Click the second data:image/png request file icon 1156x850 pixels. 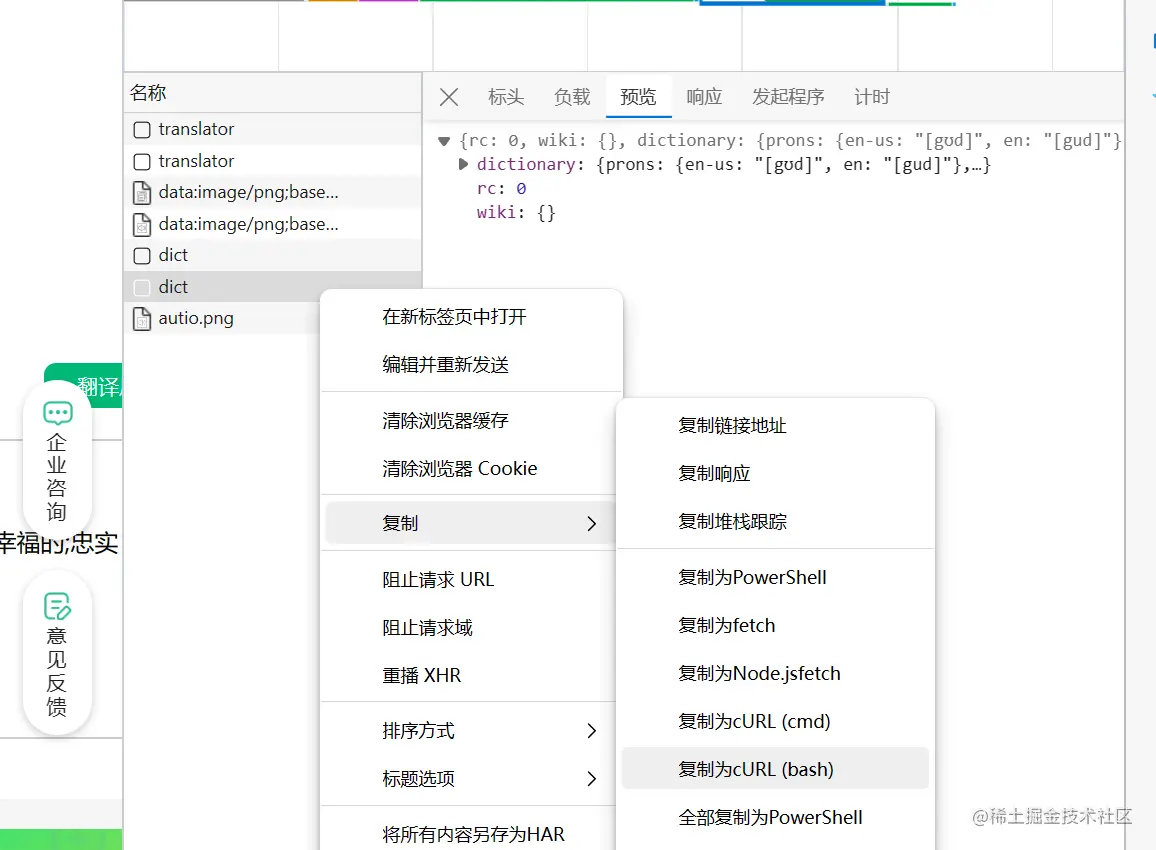pyautogui.click(x=142, y=224)
